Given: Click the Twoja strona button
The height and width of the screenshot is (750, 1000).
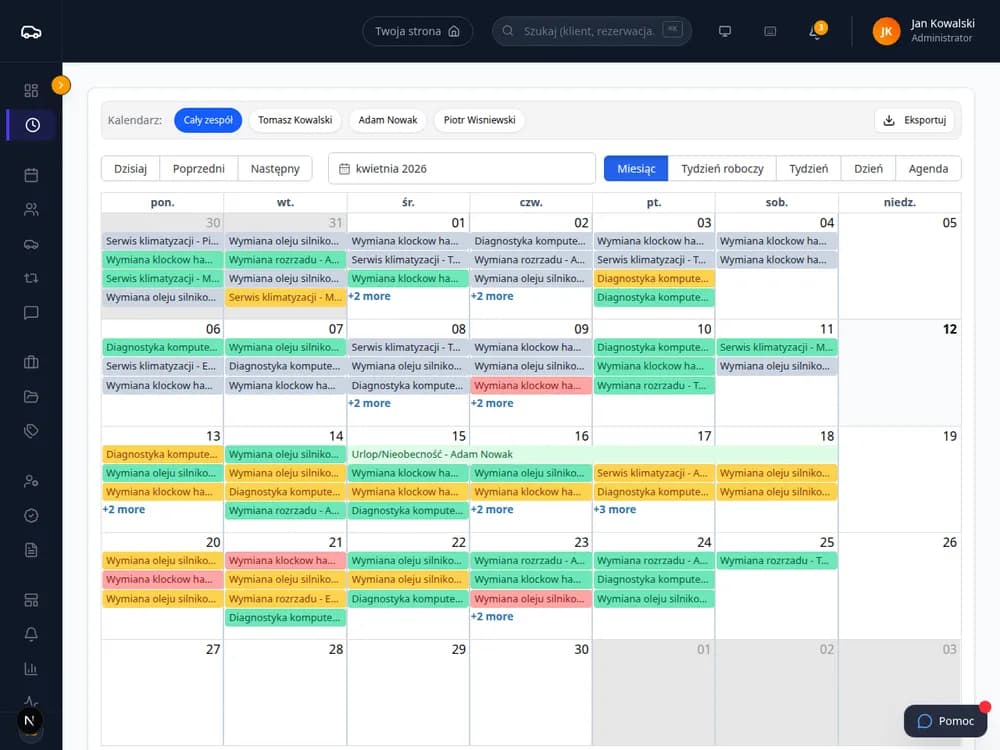Looking at the screenshot, I should click(417, 31).
